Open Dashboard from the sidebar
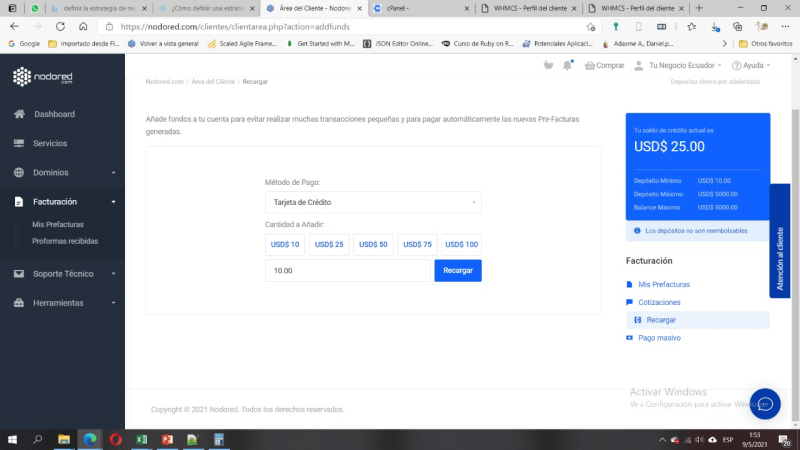Image resolution: width=800 pixels, height=450 pixels. coord(54,114)
